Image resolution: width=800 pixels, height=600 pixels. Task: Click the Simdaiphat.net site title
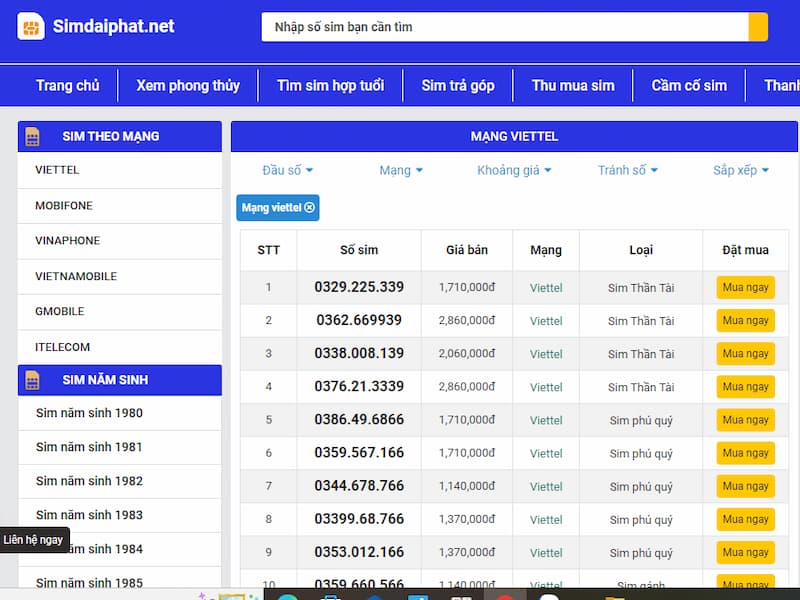click(113, 26)
